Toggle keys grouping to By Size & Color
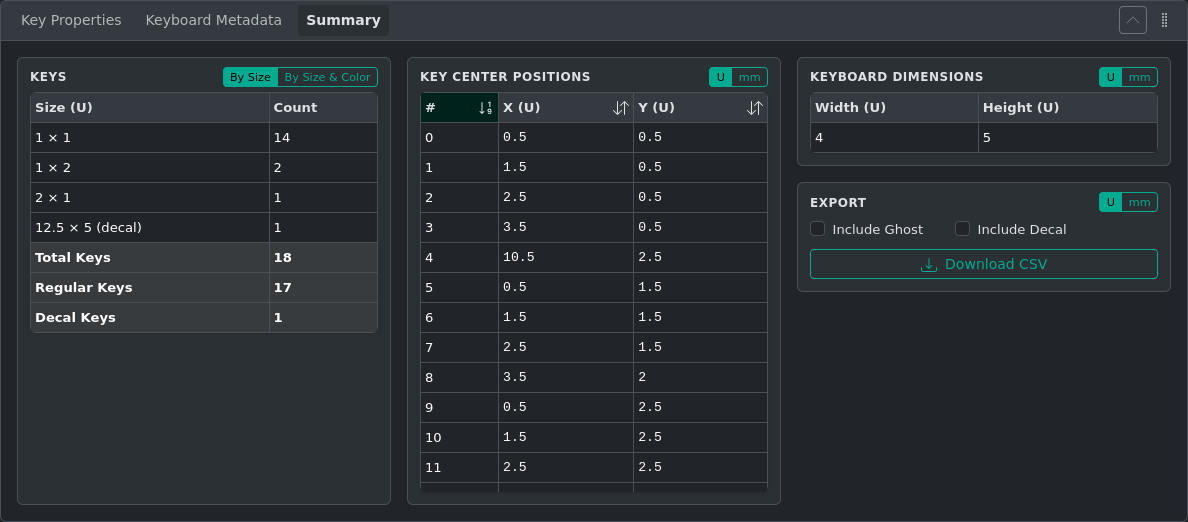This screenshot has width=1188, height=522. coord(327,77)
